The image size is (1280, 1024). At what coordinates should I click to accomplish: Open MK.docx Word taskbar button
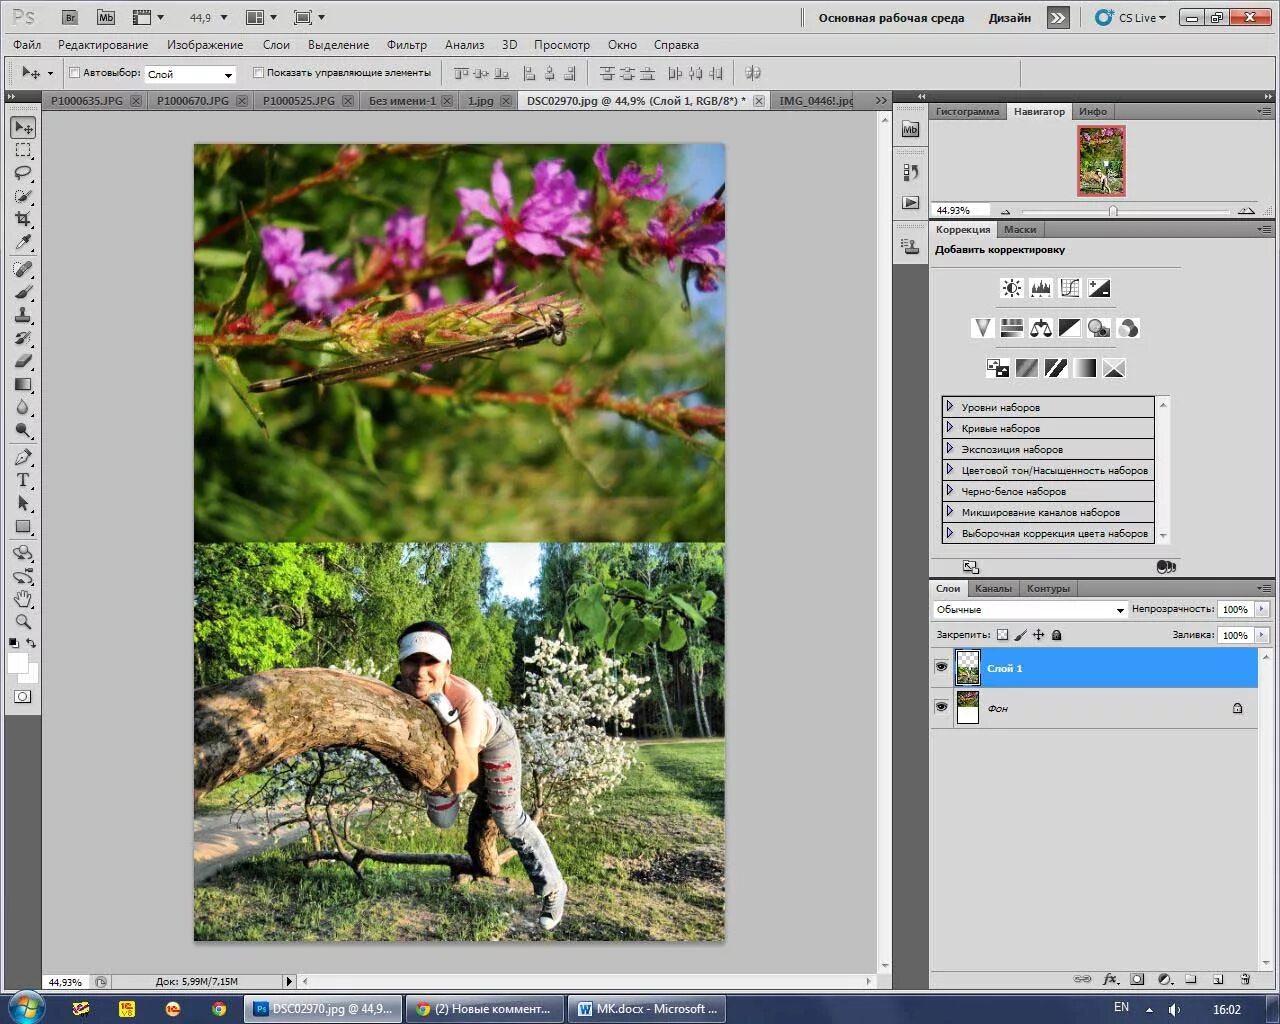(x=648, y=1009)
